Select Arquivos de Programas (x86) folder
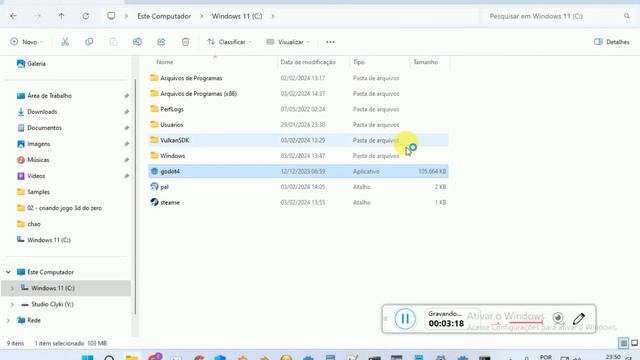Image resolution: width=640 pixels, height=360 pixels. point(298,93)
